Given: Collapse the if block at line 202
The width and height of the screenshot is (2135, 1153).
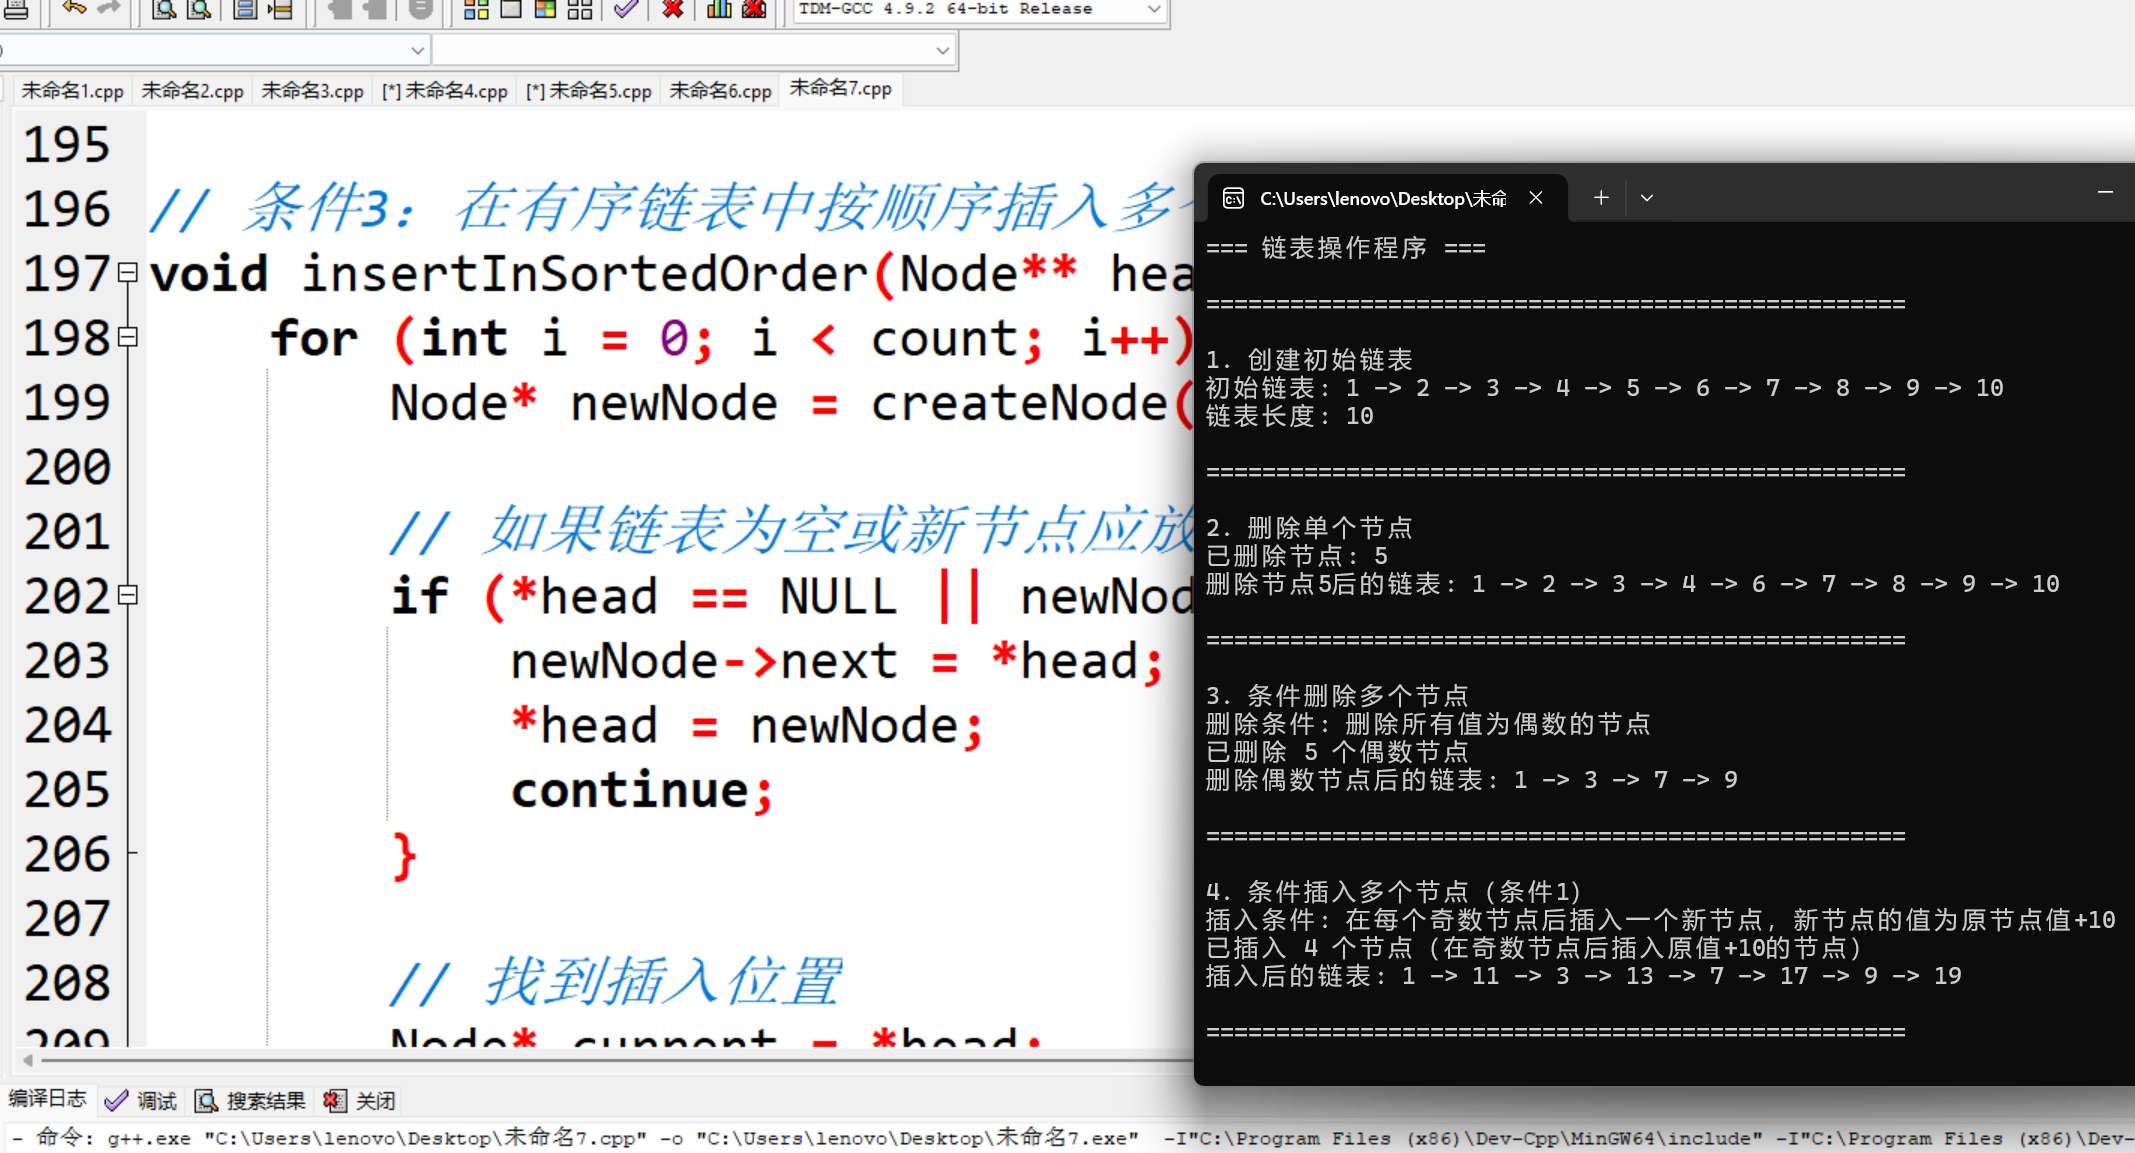Looking at the screenshot, I should click(x=127, y=595).
